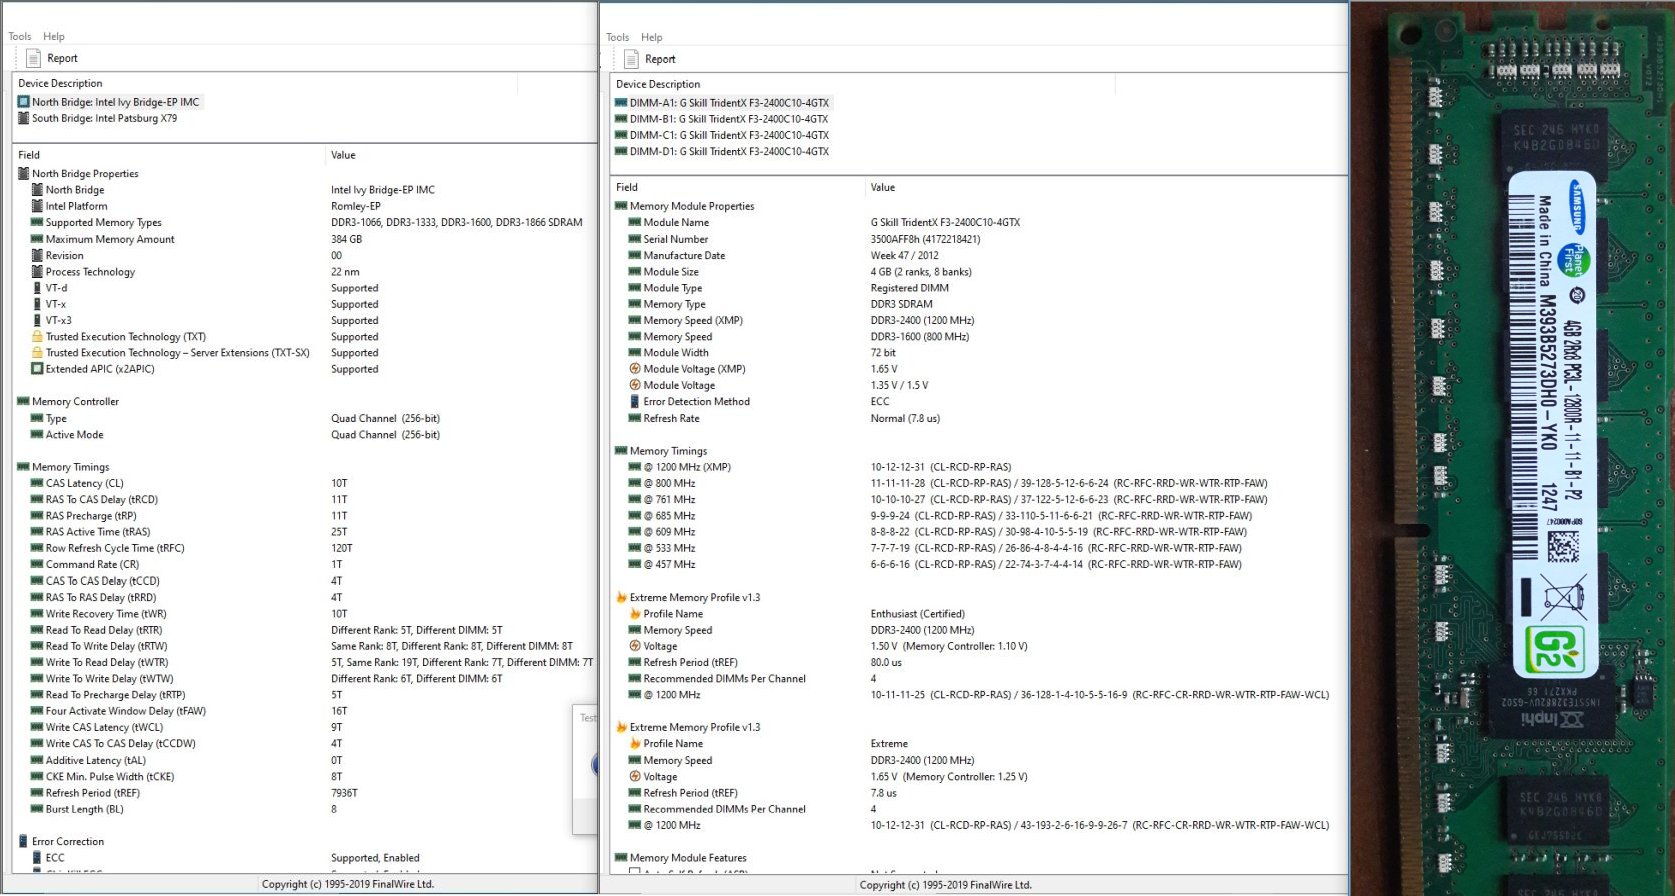This screenshot has width=1675, height=896.
Task: Click the Registered DIMM module type value
Action: pyautogui.click(x=910, y=288)
